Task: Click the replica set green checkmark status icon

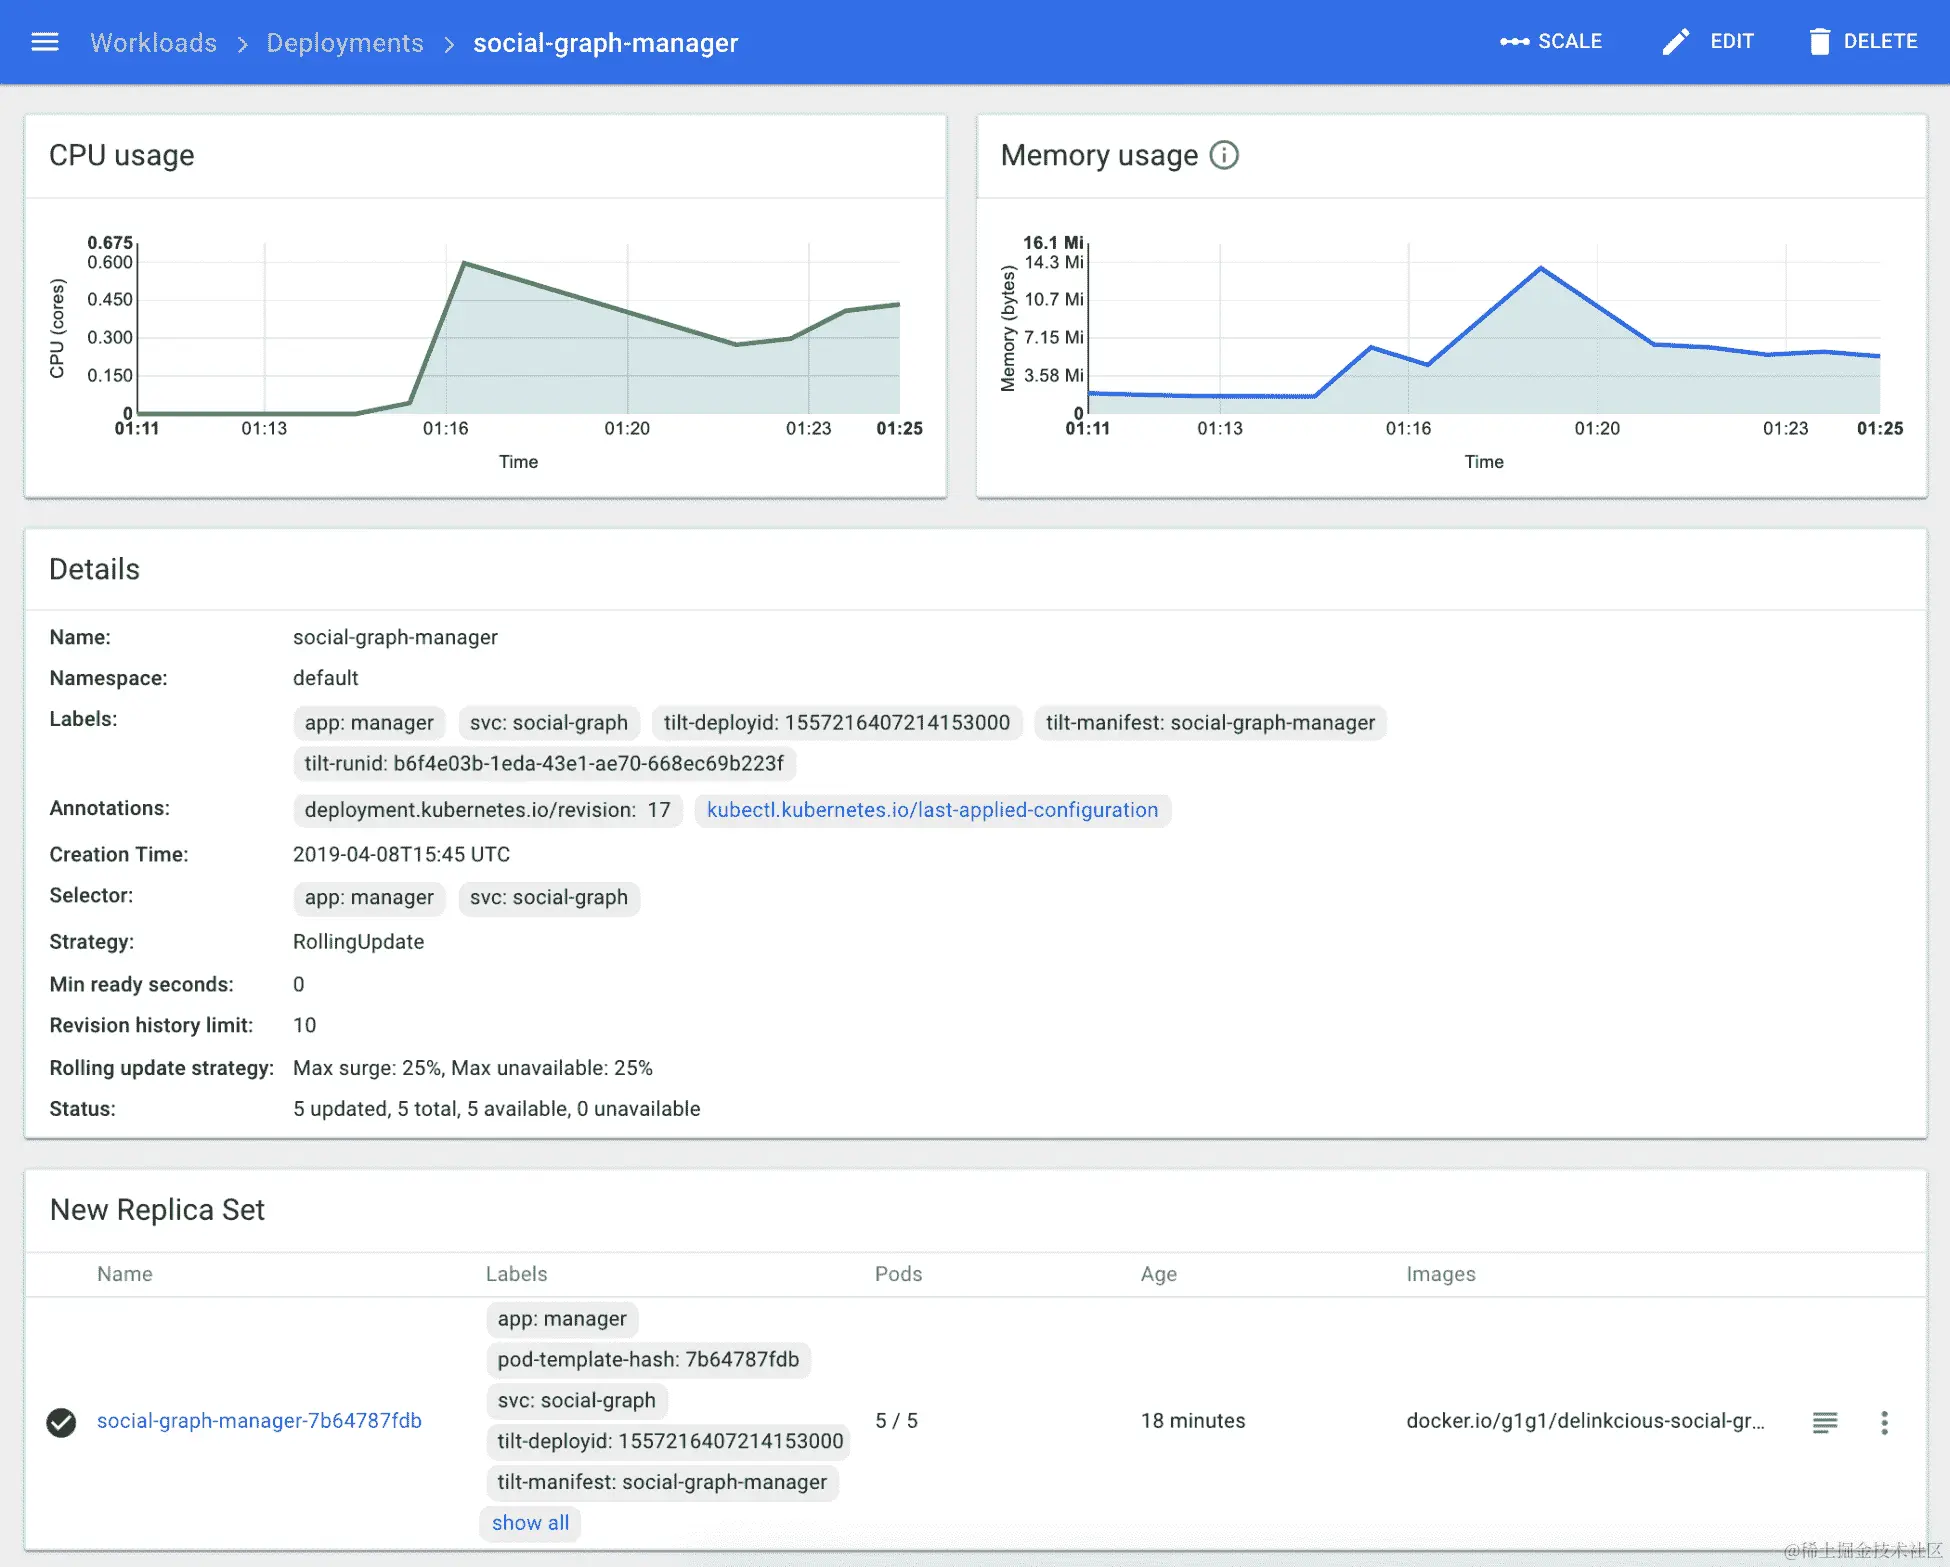Action: 61,1422
